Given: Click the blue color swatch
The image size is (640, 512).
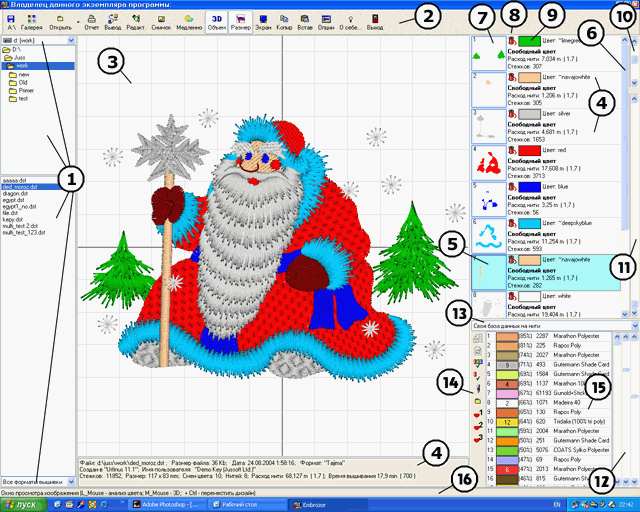Looking at the screenshot, I should click(x=529, y=187).
